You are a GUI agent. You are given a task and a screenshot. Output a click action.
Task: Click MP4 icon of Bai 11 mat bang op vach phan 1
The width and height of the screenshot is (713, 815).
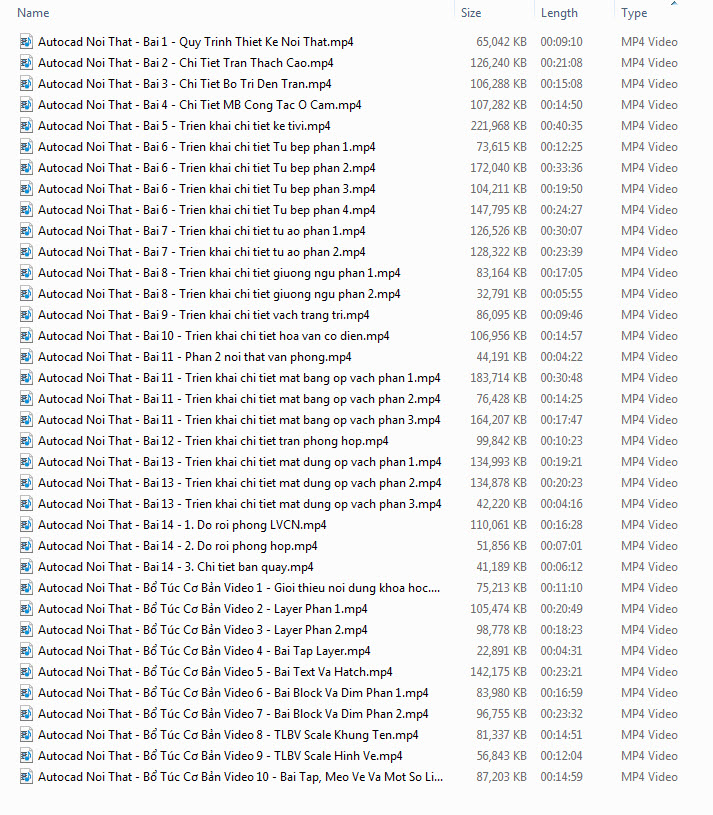click(x=26, y=378)
